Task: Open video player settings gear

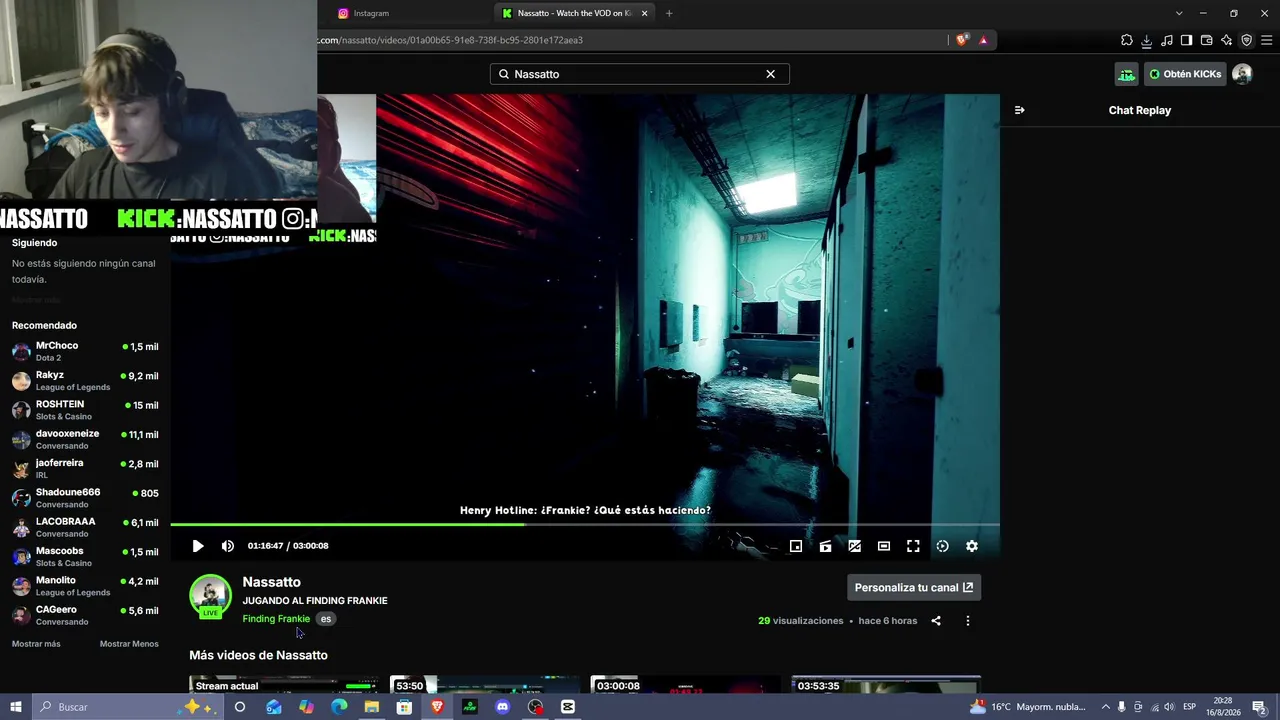Action: click(x=972, y=546)
